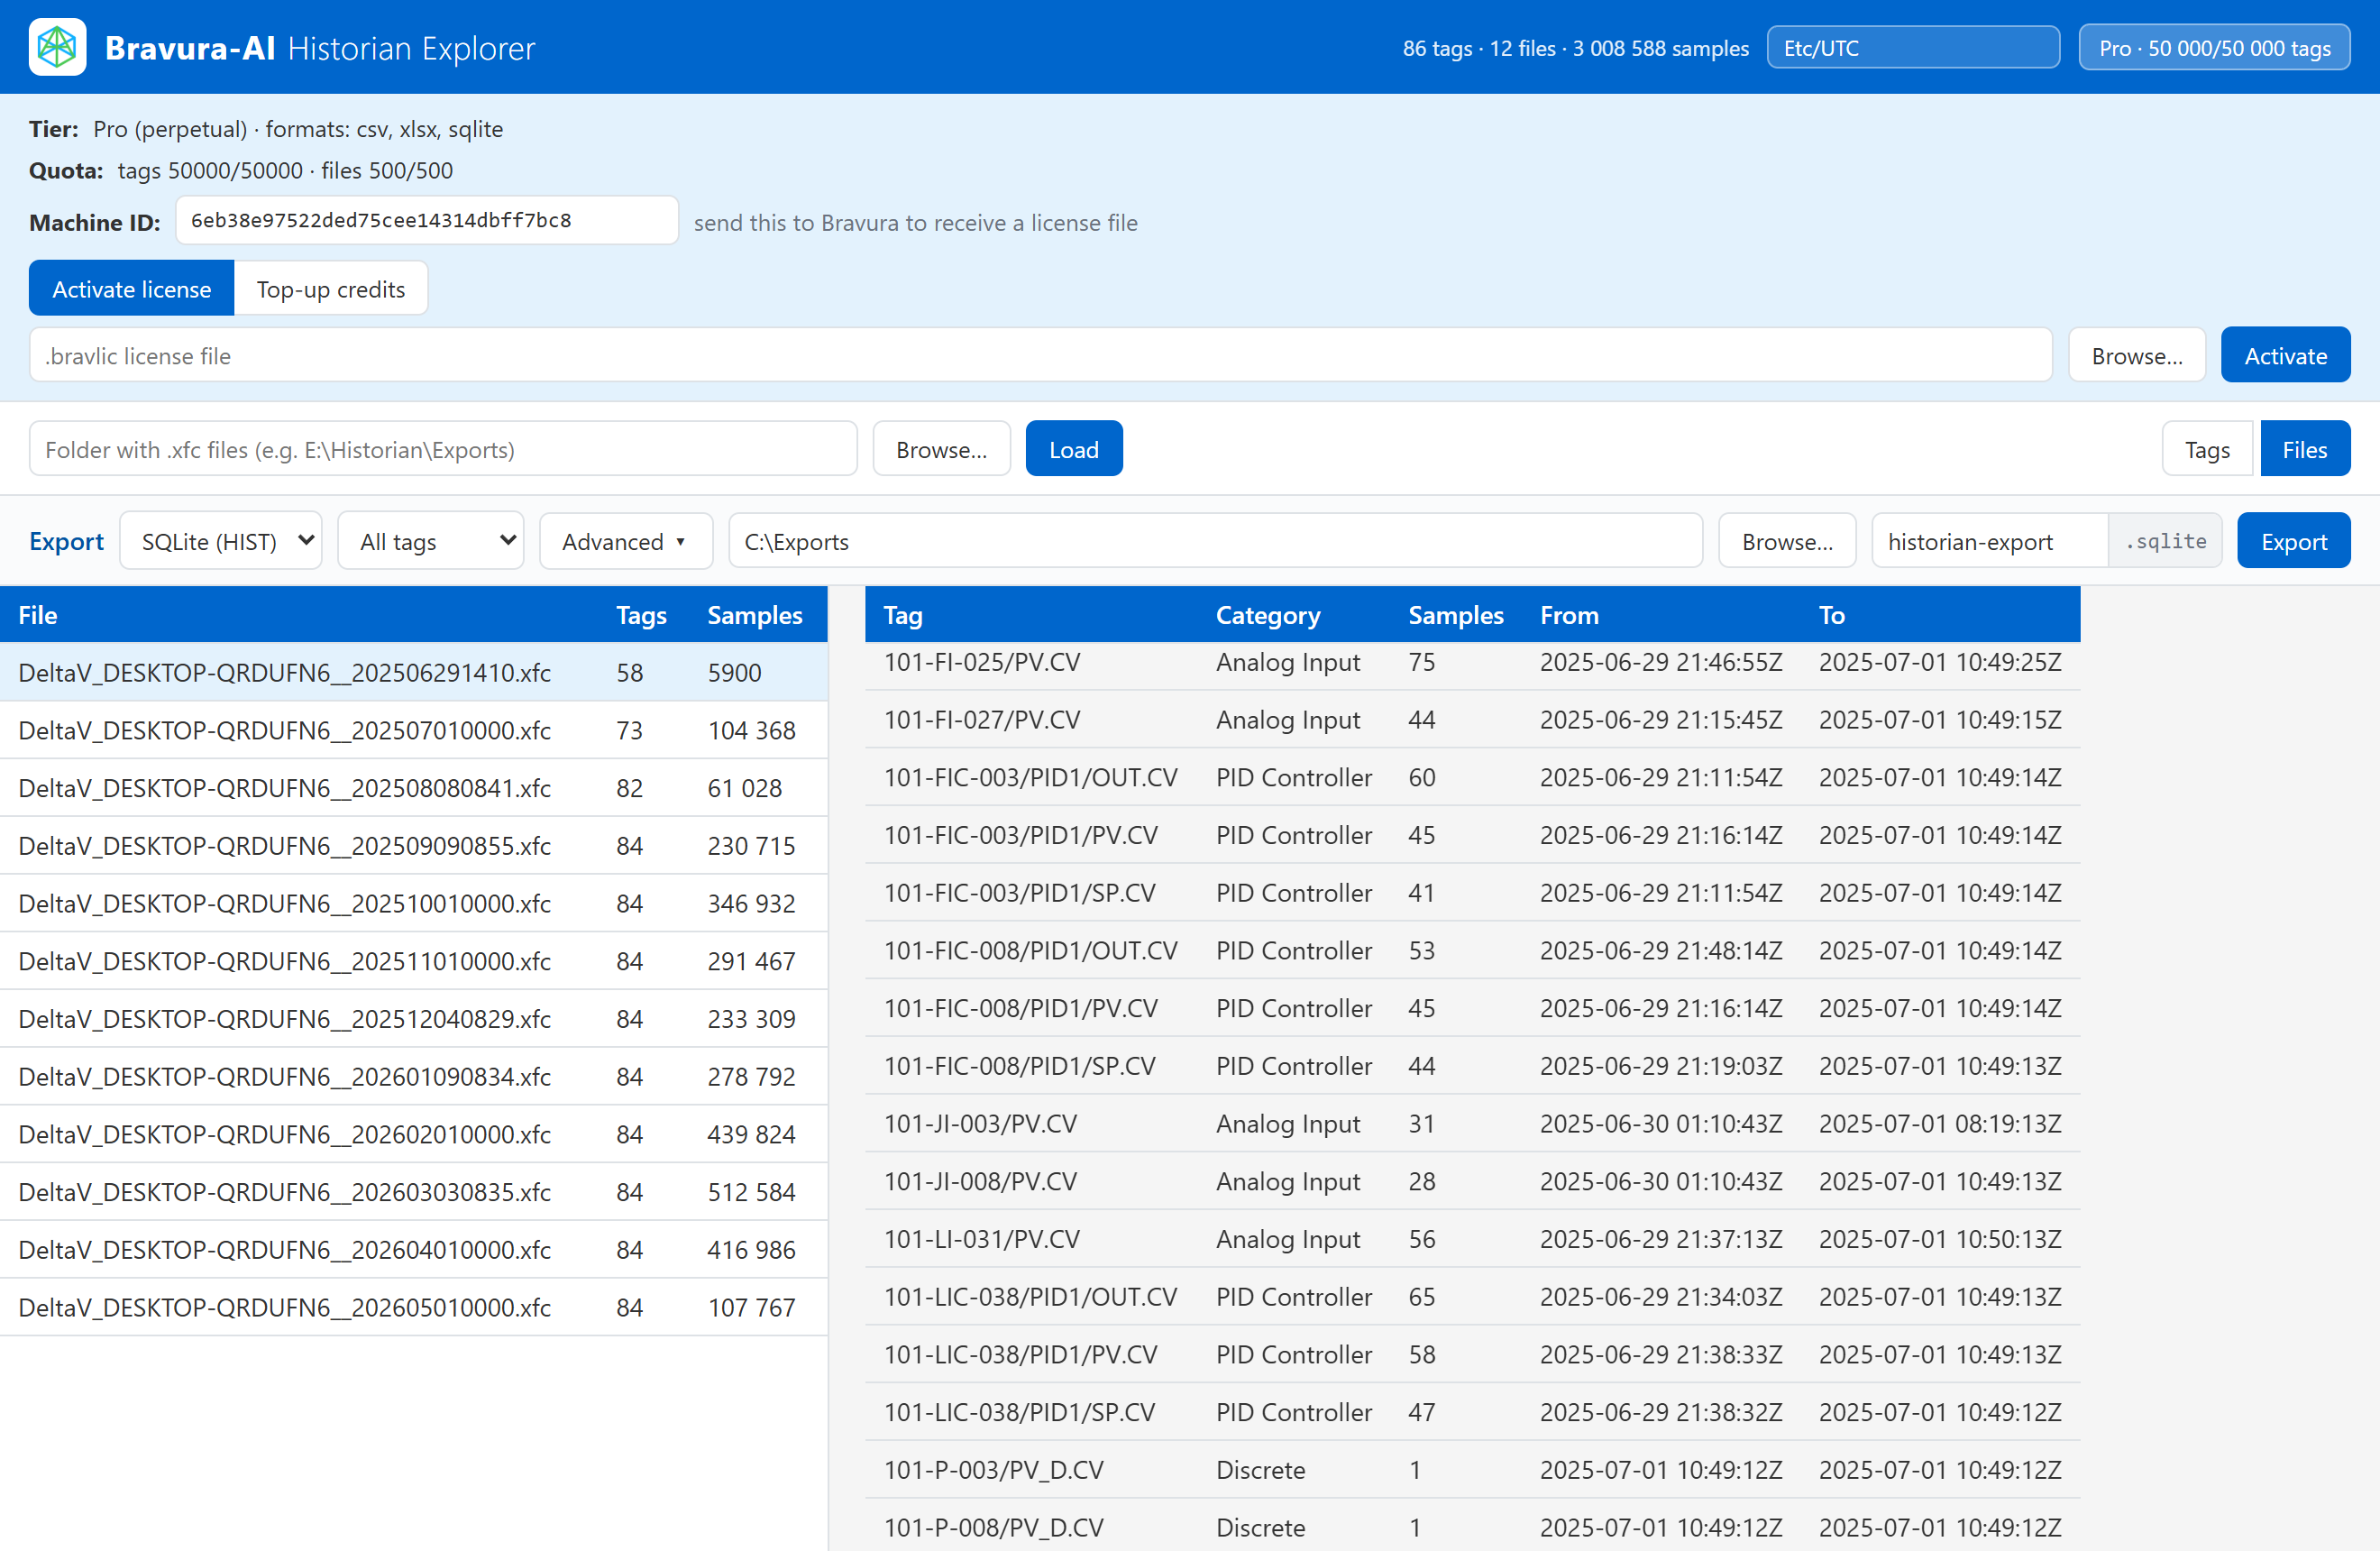Select the Machine ID field
2380x1551 pixels.
click(x=427, y=221)
